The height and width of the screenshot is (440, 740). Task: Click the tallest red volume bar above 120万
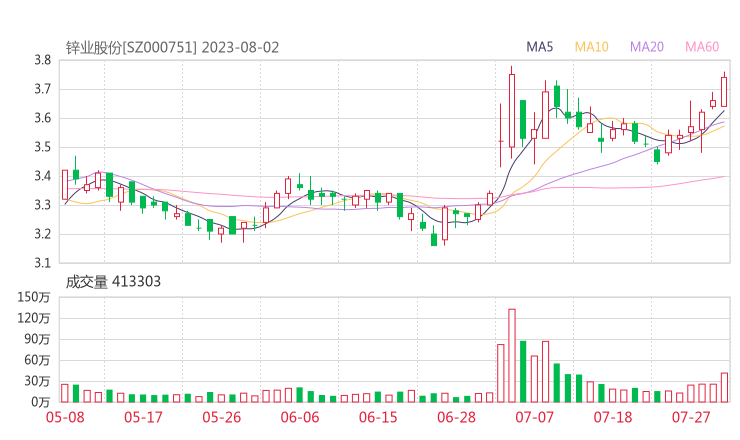tap(512, 355)
